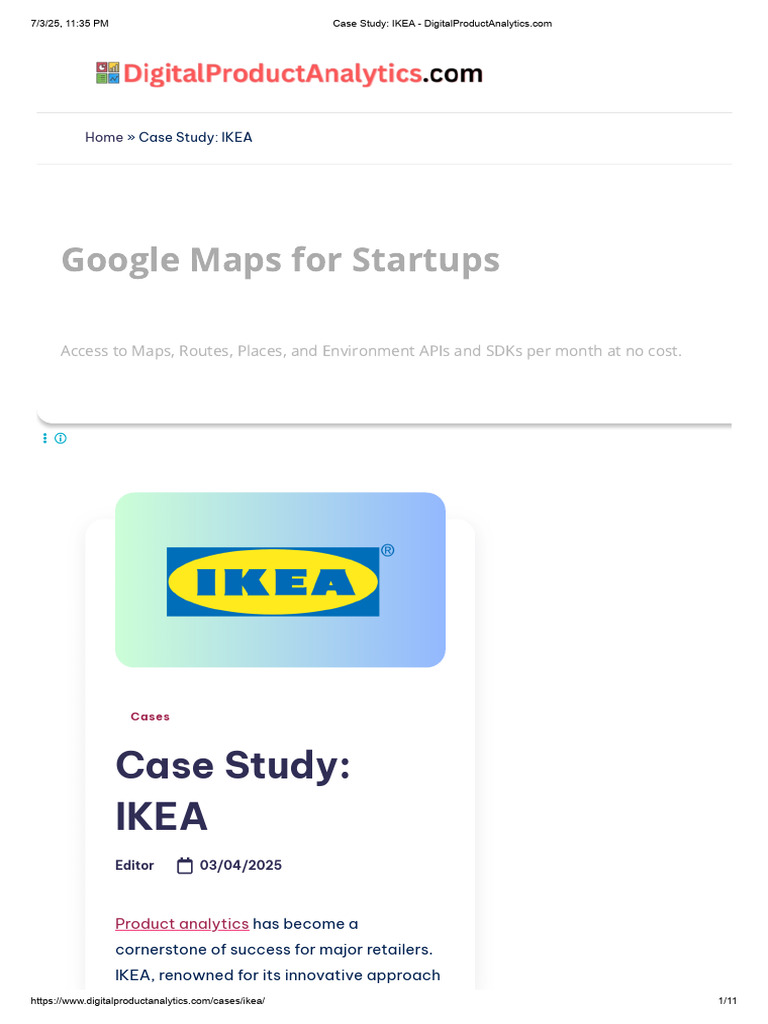Click the DigitalProductAnalytics colored squares logo icon
This screenshot has height=1024, width=768.
[108, 73]
